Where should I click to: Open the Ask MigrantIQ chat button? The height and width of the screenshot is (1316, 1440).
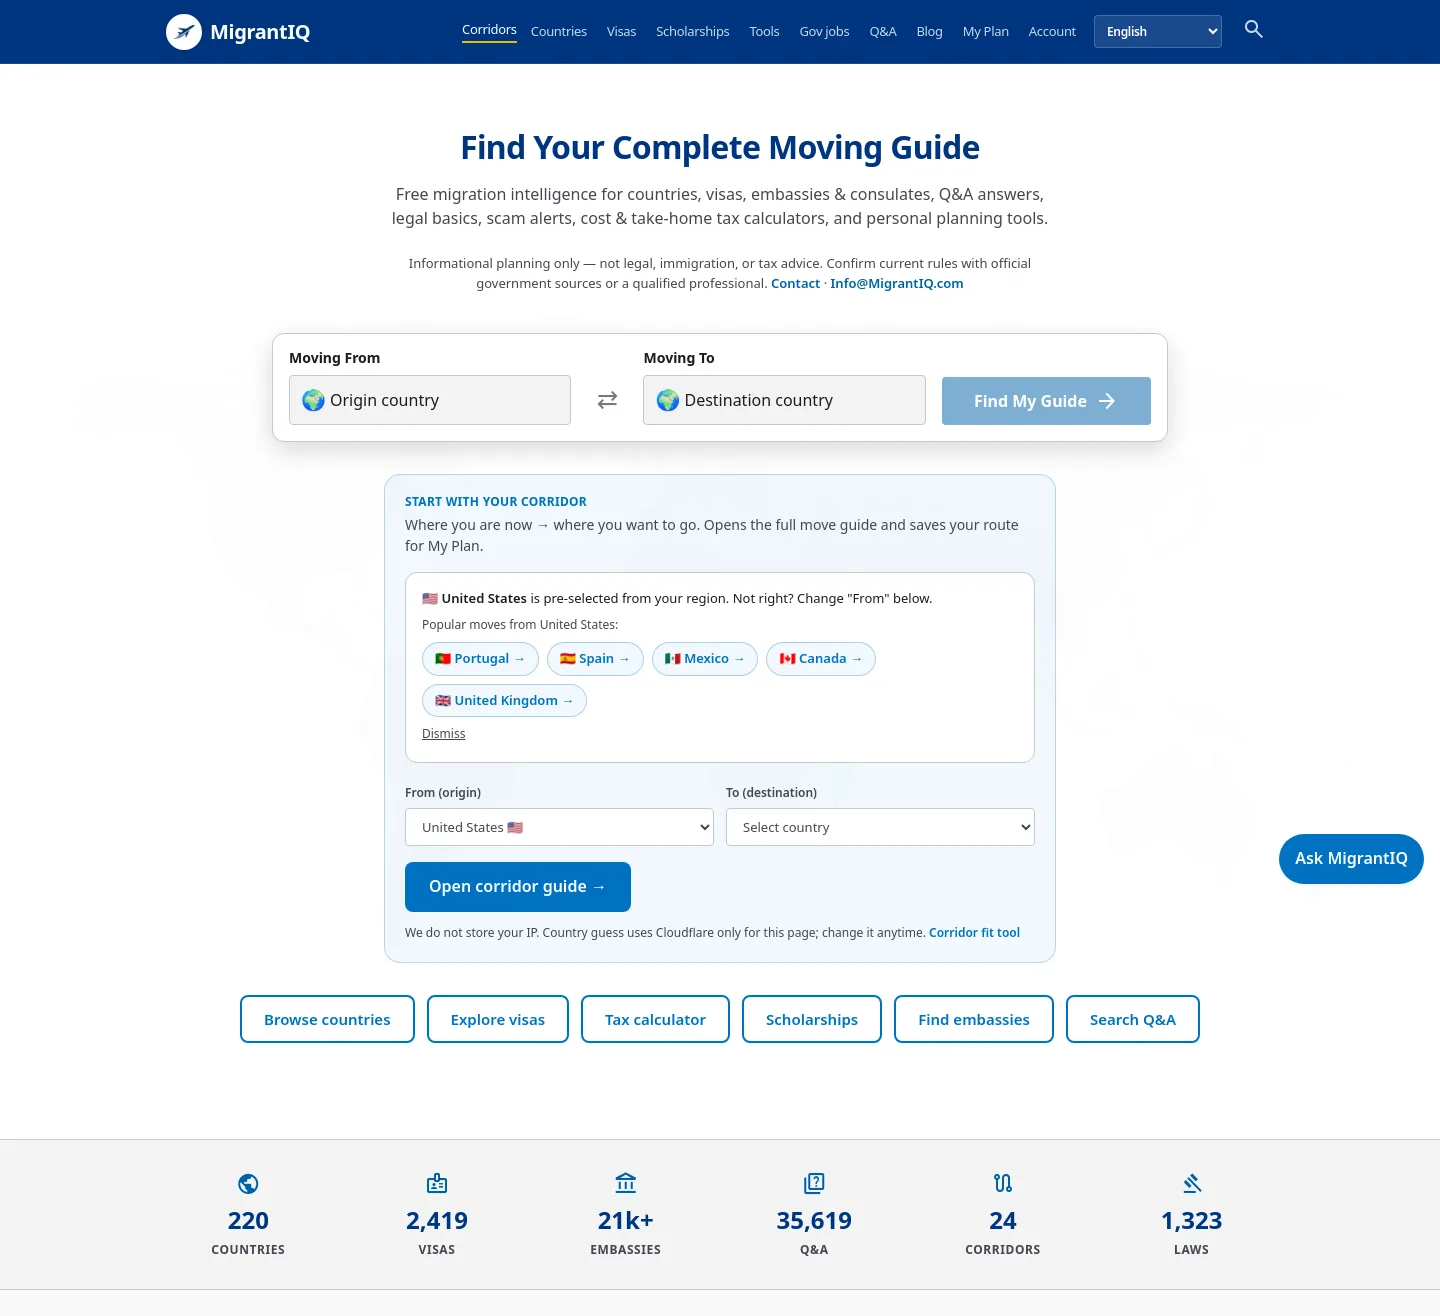pyautogui.click(x=1351, y=859)
